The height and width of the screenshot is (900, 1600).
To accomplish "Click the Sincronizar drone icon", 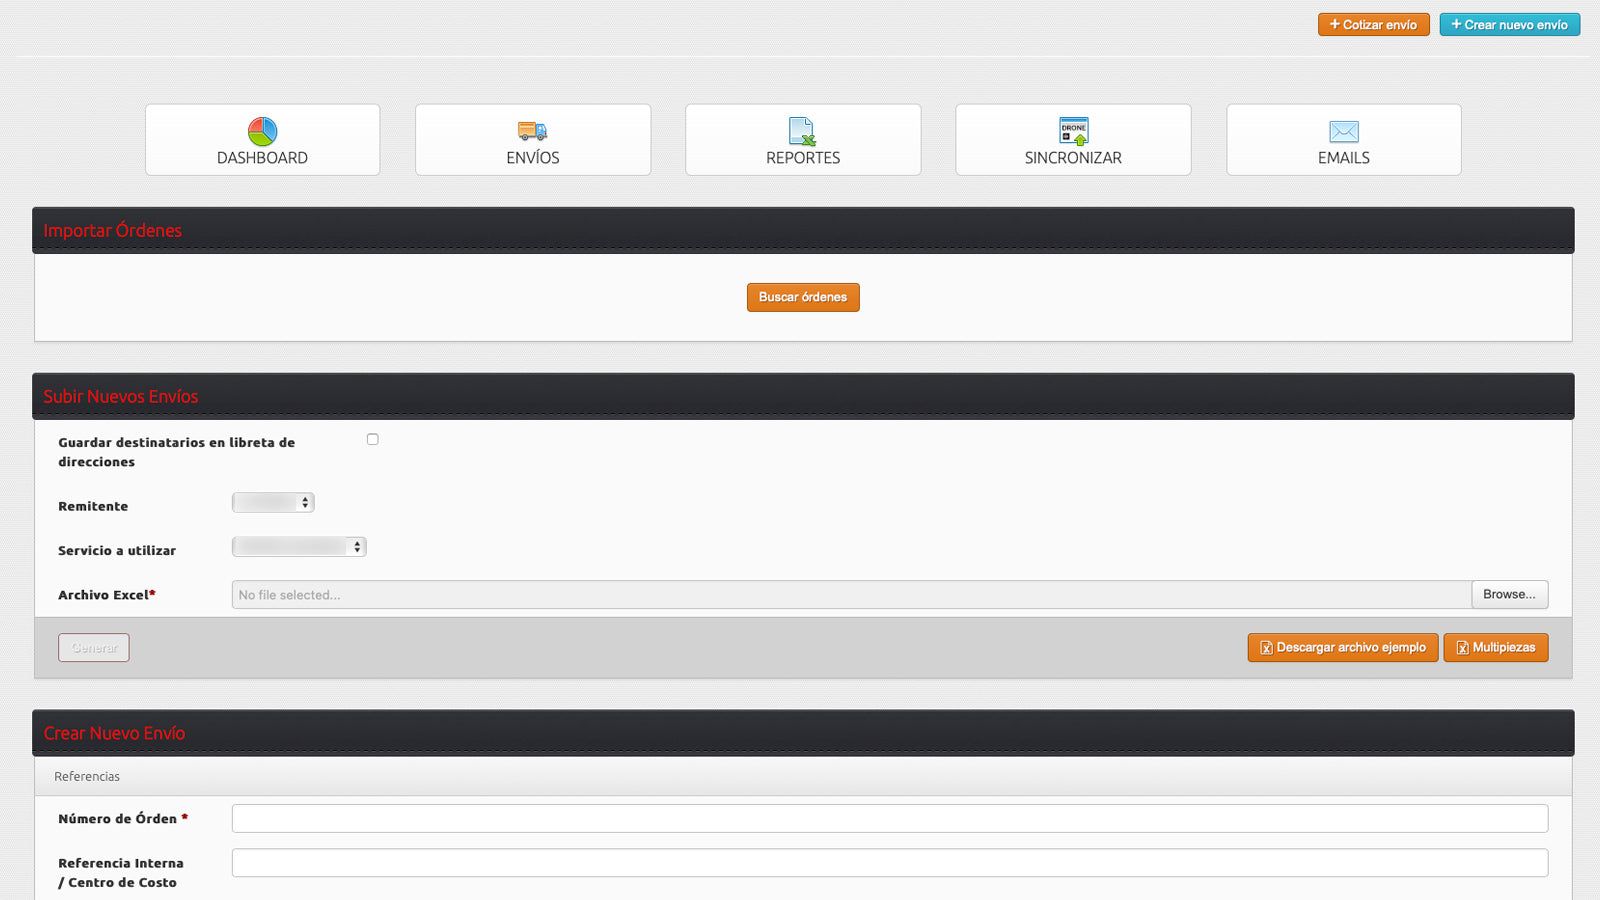I will pos(1073,131).
